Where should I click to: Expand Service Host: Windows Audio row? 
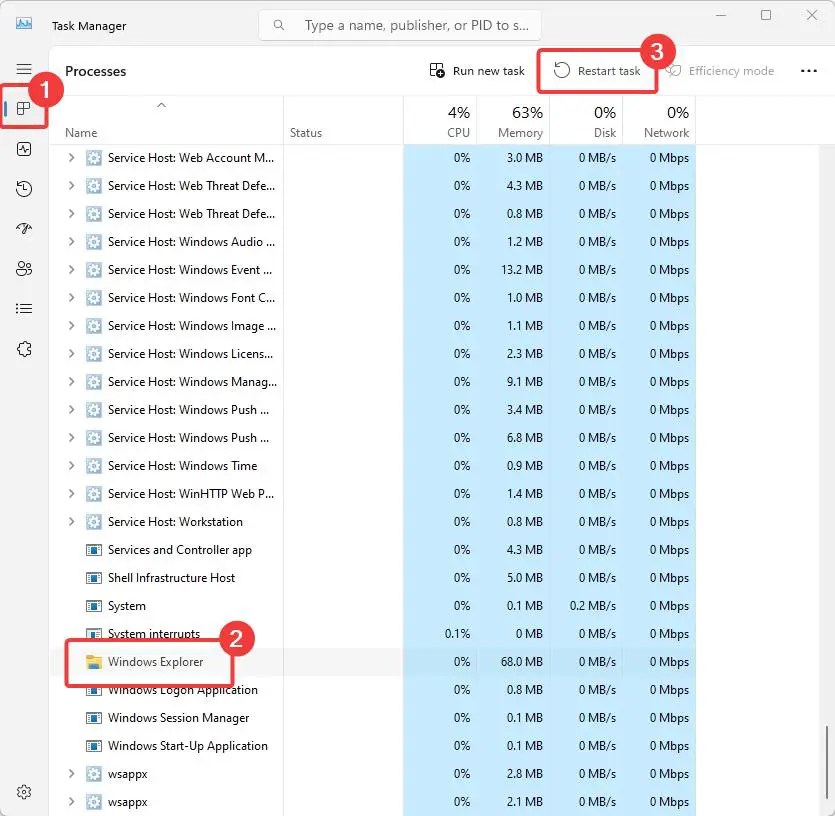tap(71, 241)
